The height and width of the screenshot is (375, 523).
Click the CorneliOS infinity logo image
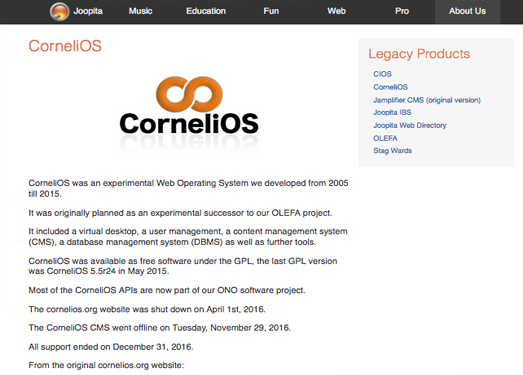189,113
